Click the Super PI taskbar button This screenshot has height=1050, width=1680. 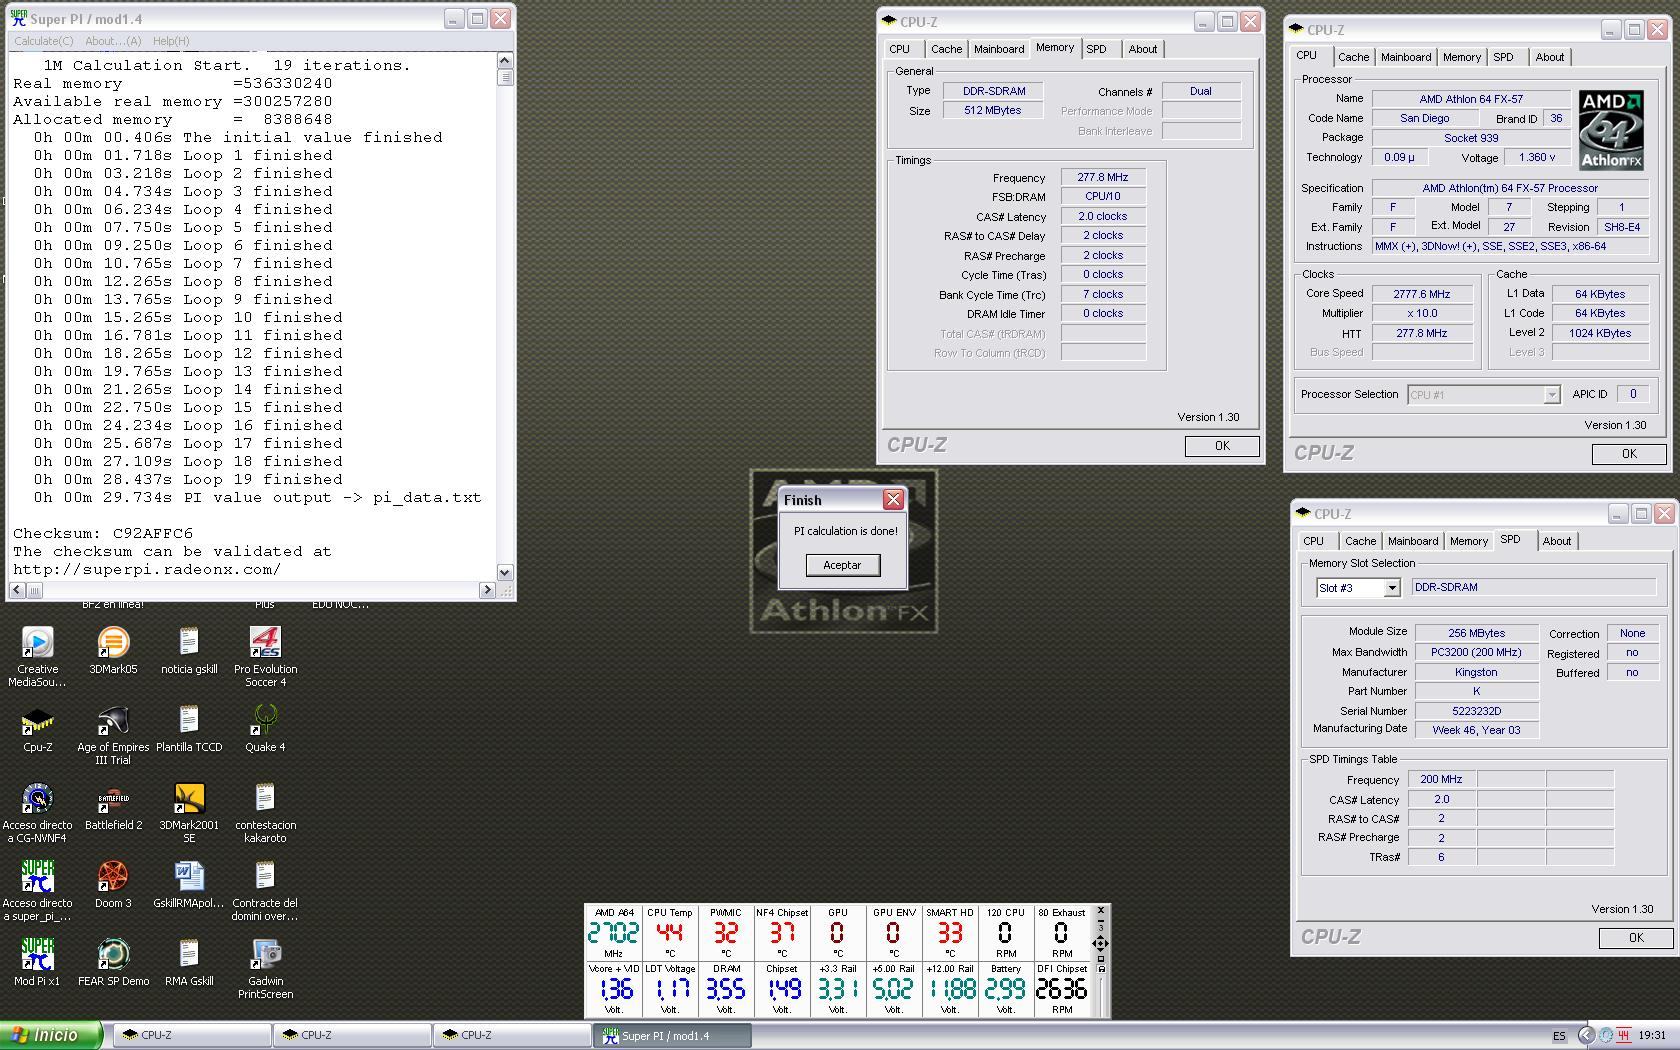[x=672, y=1036]
